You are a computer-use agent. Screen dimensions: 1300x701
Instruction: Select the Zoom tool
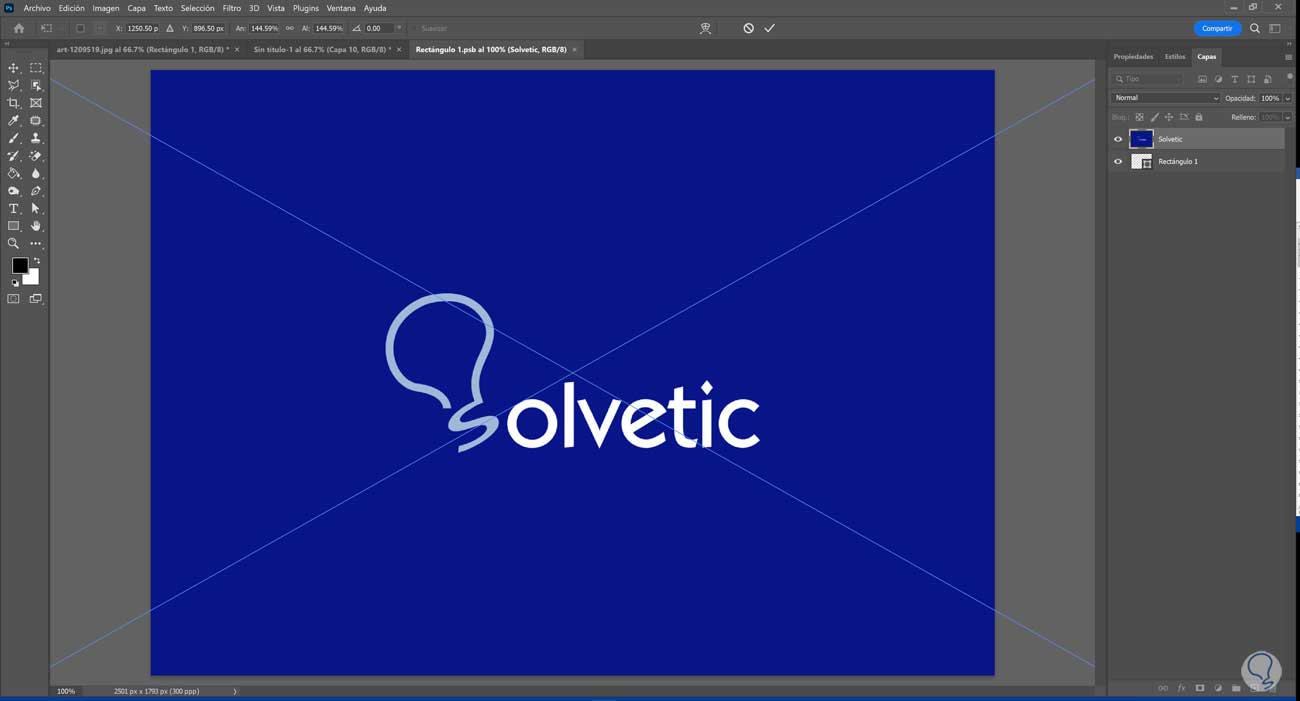14,243
